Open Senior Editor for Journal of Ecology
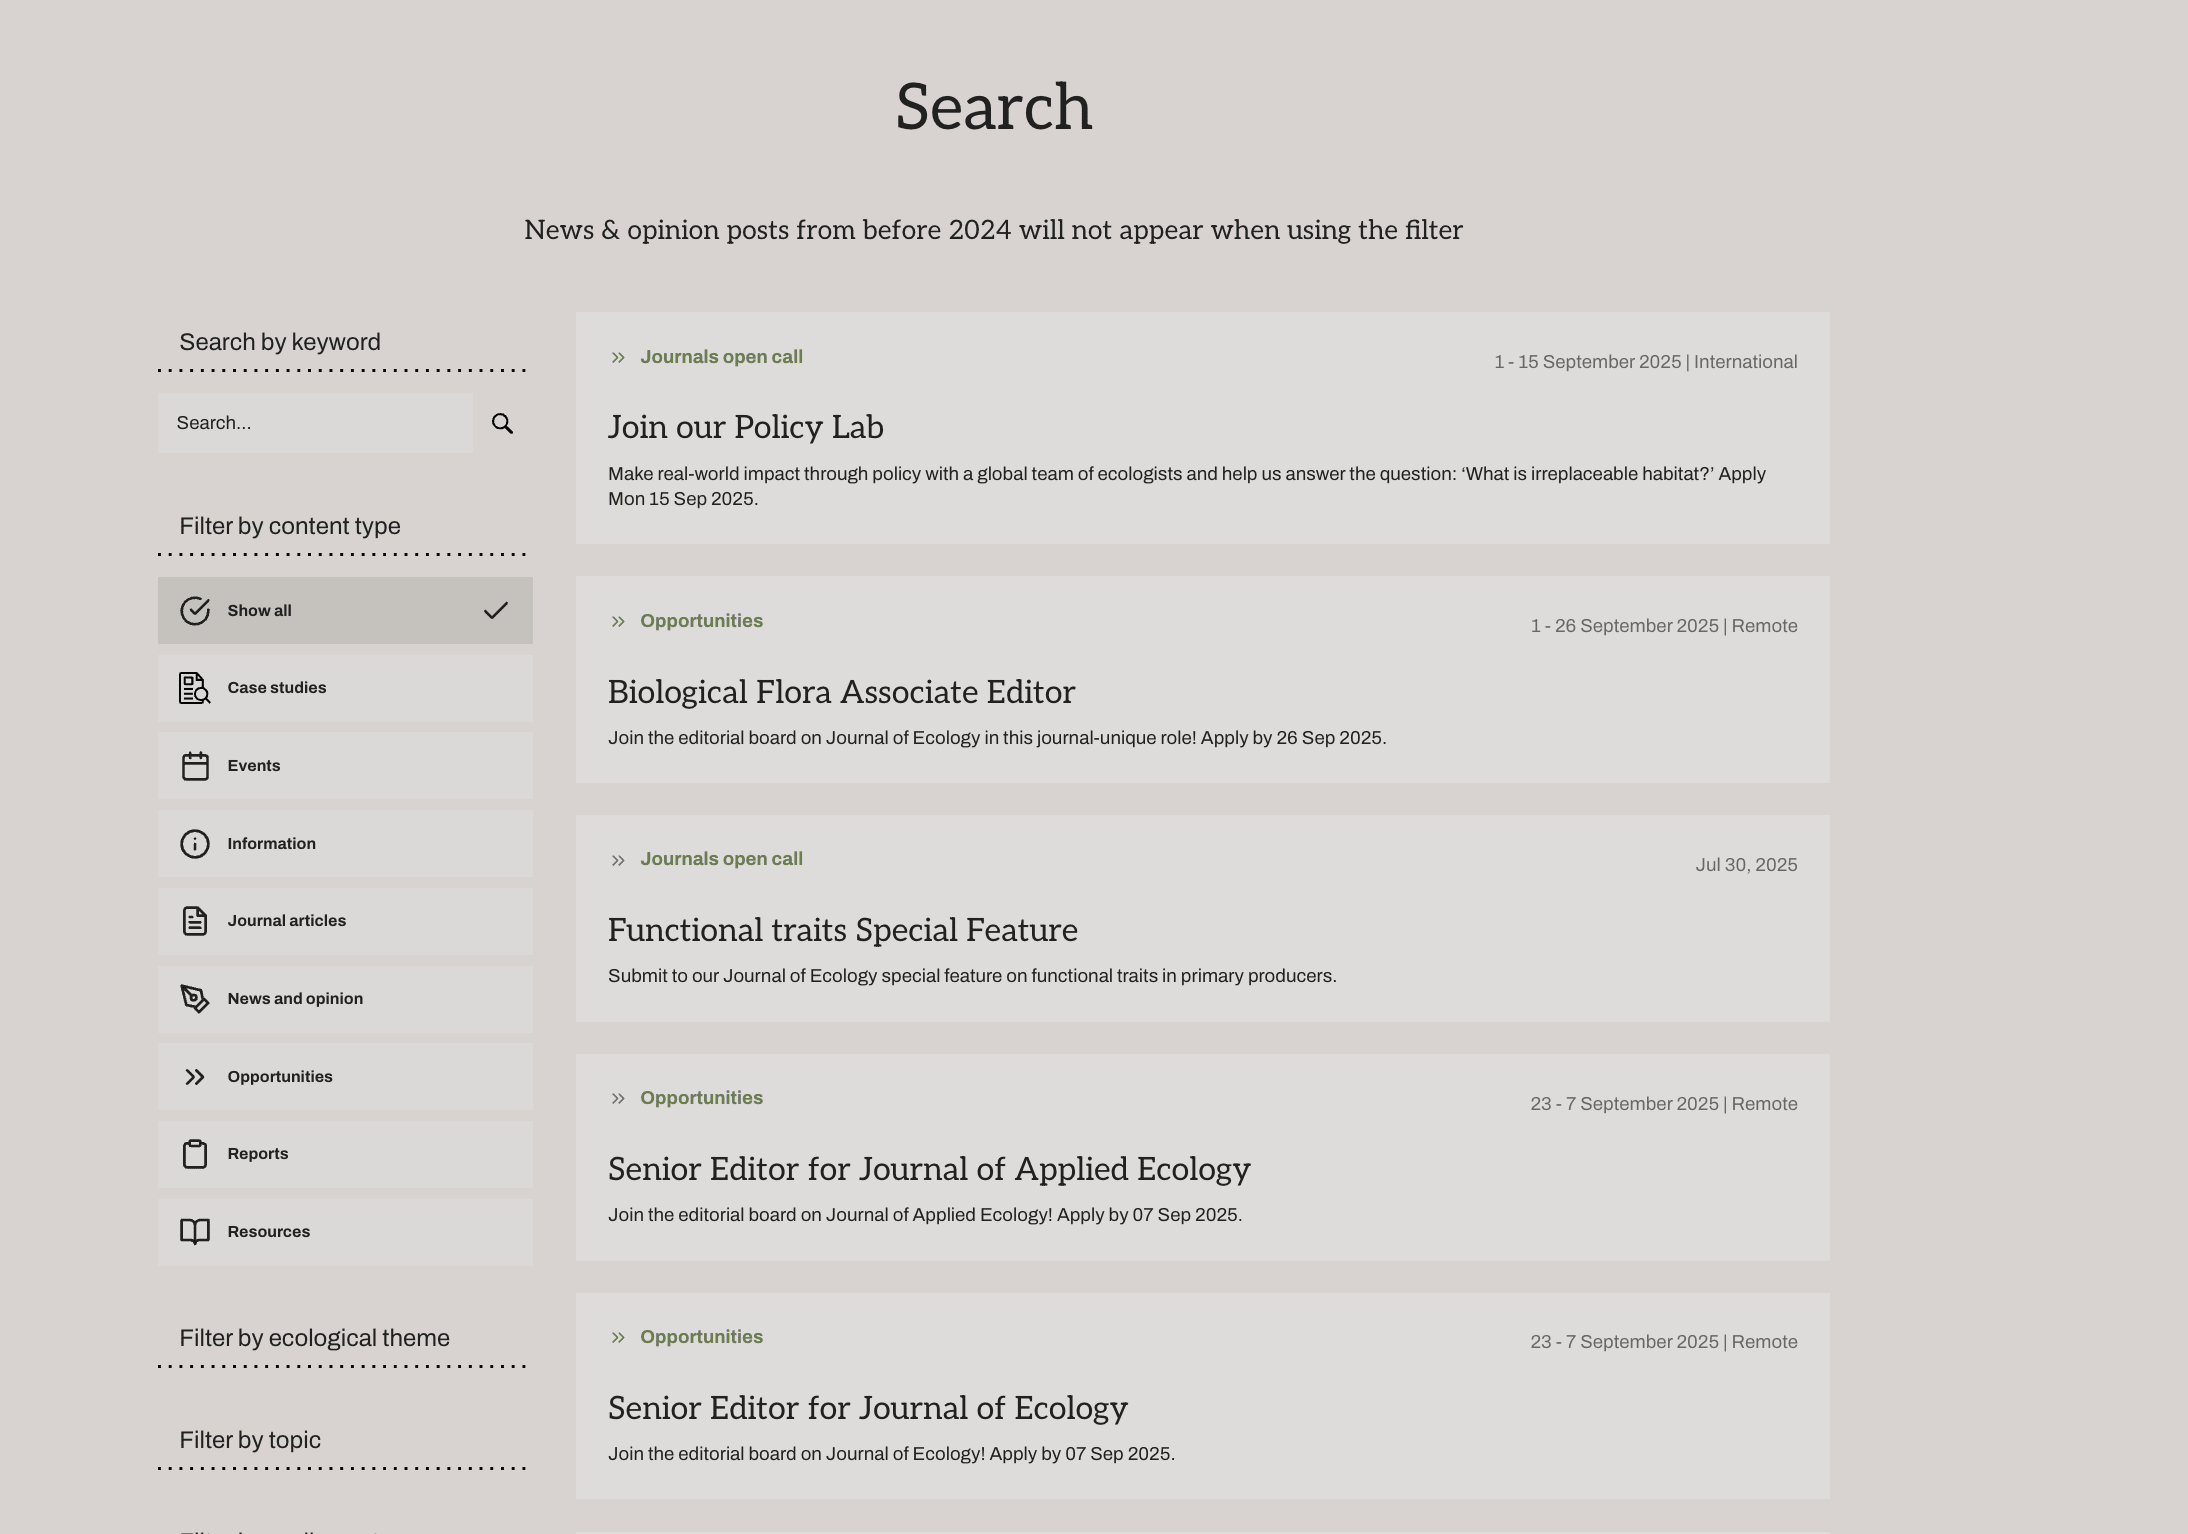 click(x=867, y=1408)
